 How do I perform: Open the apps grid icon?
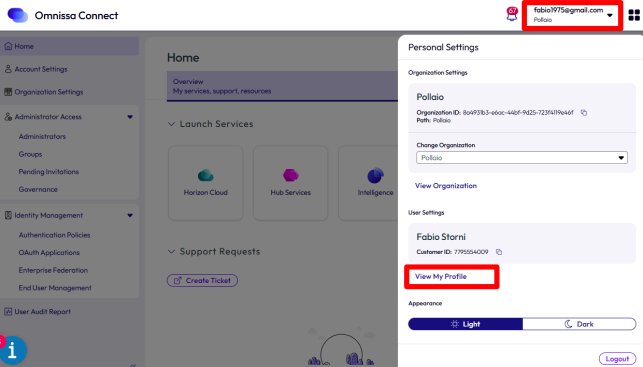point(634,15)
